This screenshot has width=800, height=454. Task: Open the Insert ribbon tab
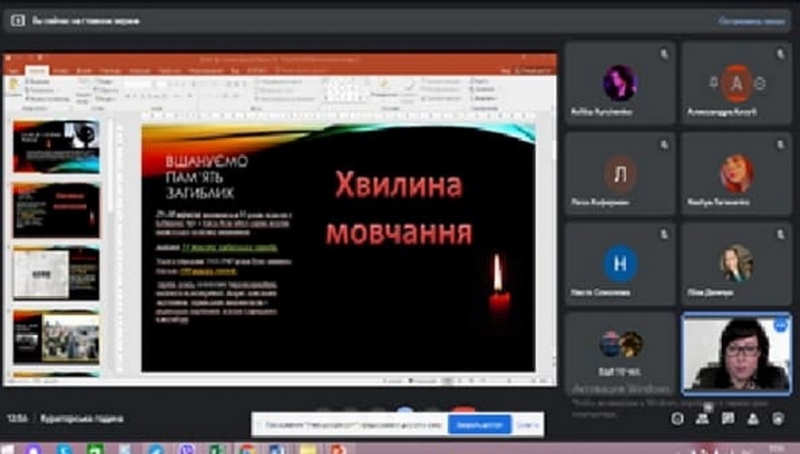tap(60, 70)
